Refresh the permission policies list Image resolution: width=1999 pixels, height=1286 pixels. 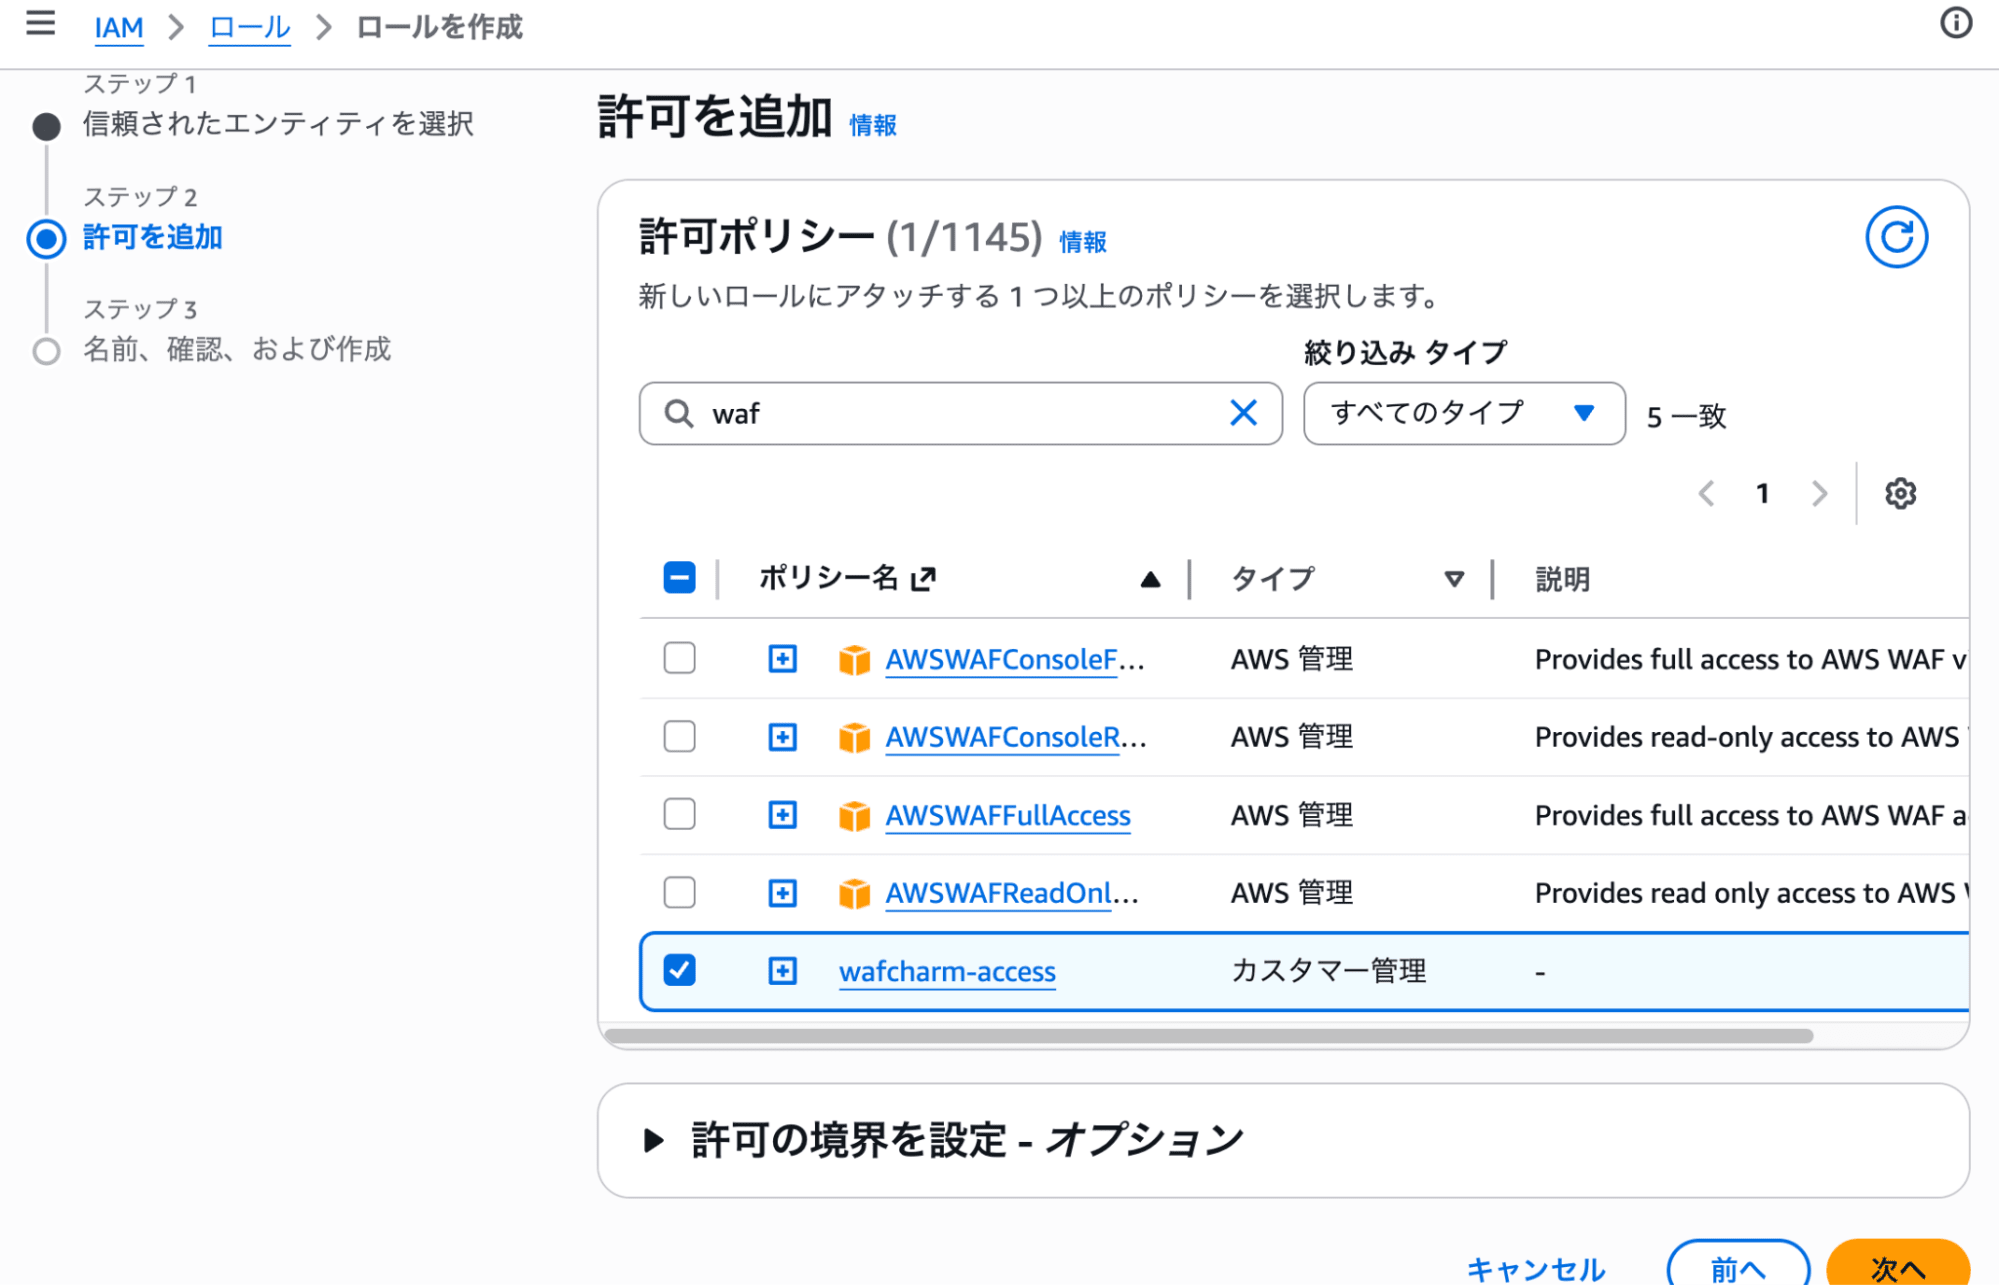(1895, 237)
